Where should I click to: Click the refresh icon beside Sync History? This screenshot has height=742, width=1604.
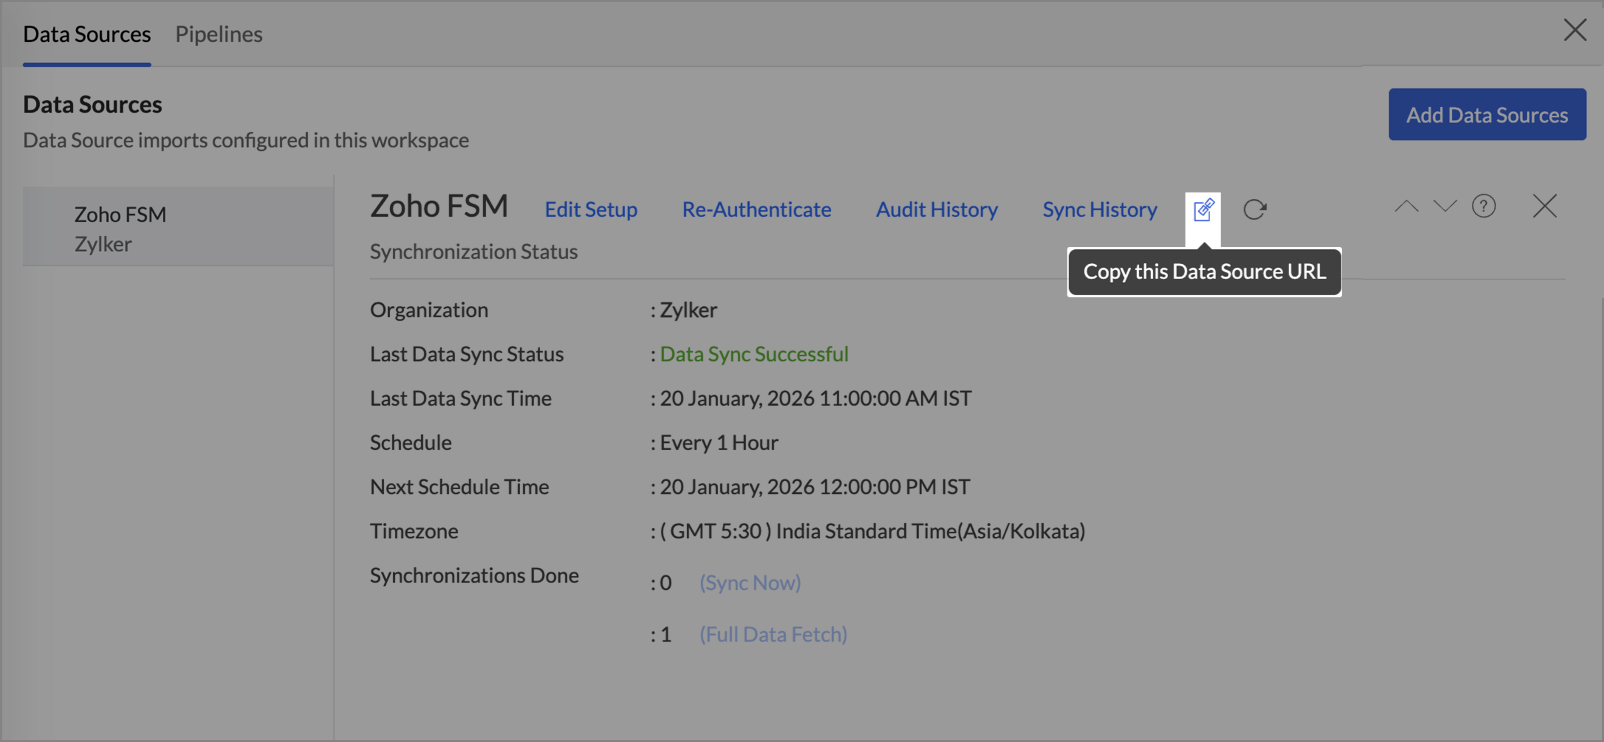[x=1255, y=210]
